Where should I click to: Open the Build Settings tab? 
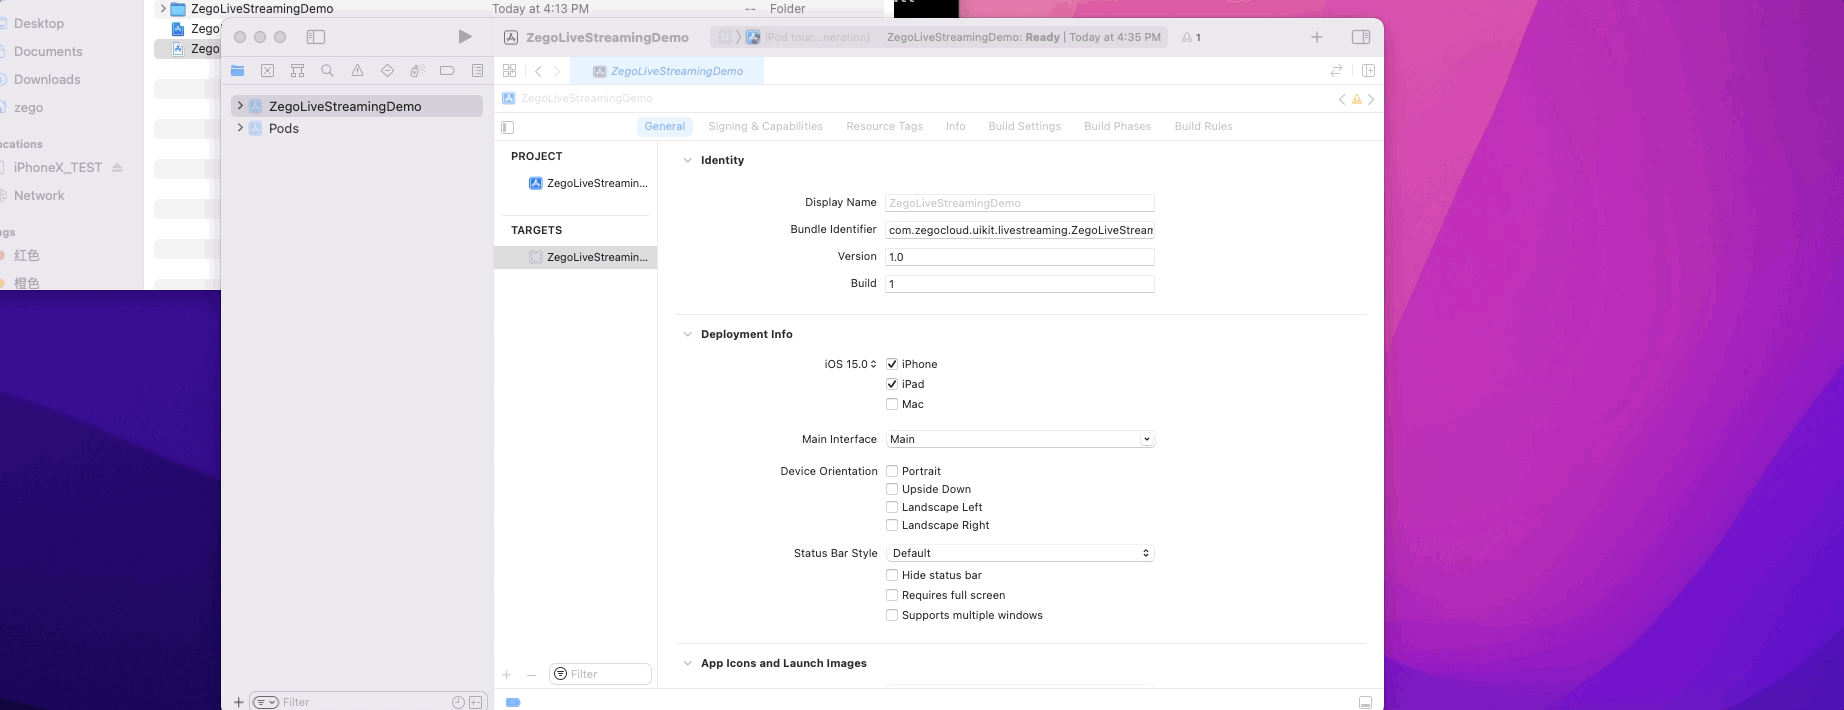pyautogui.click(x=1024, y=126)
